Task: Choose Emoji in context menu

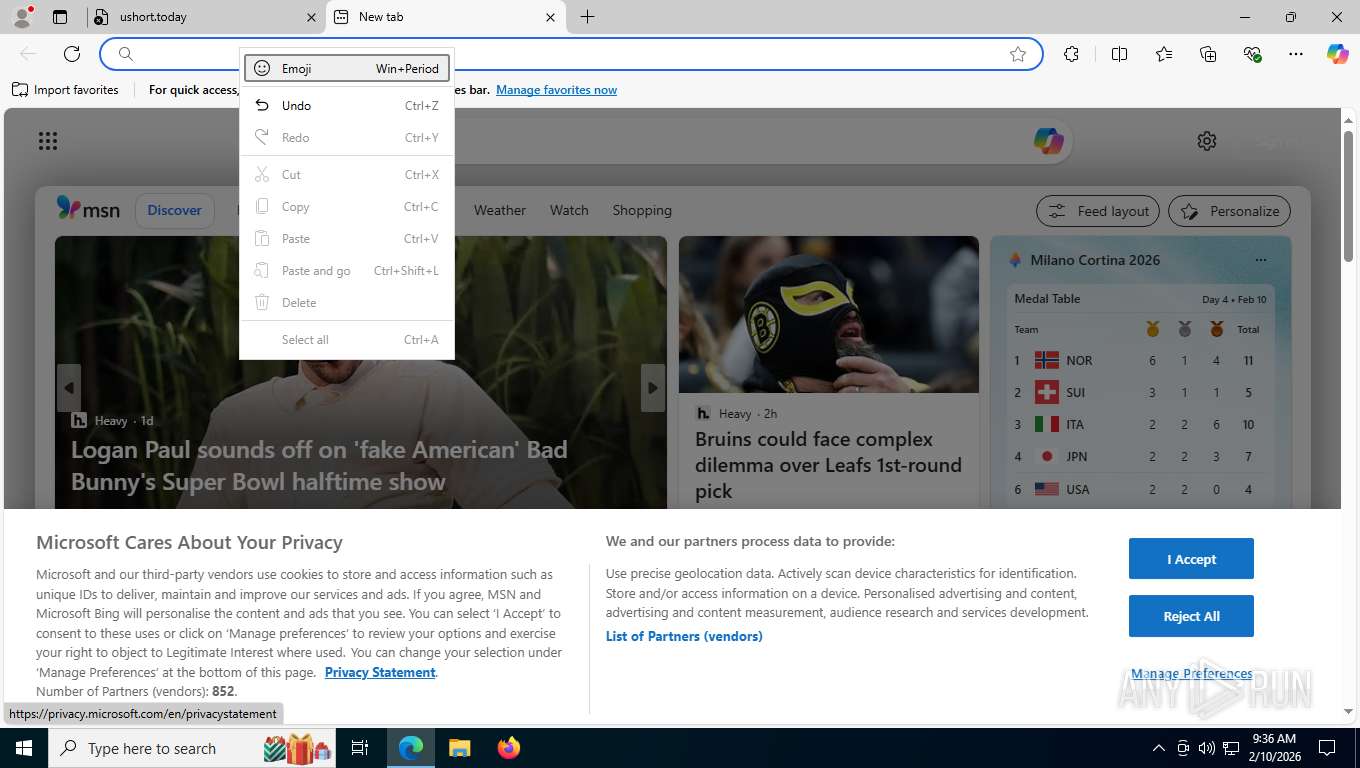Action: [347, 68]
